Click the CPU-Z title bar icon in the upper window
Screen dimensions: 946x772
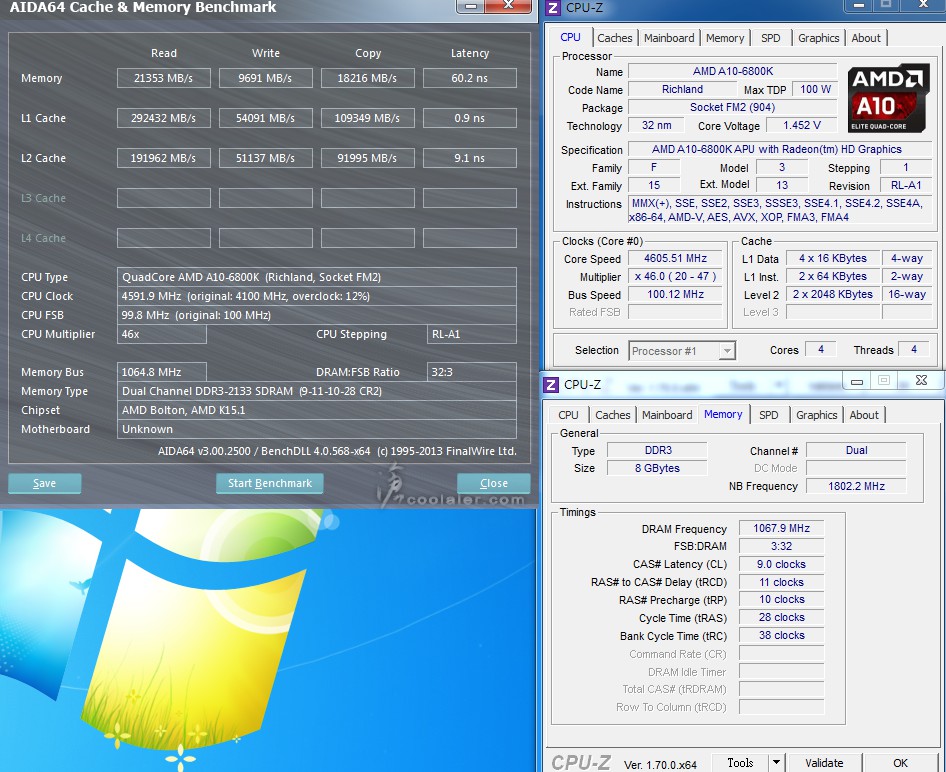(552, 8)
